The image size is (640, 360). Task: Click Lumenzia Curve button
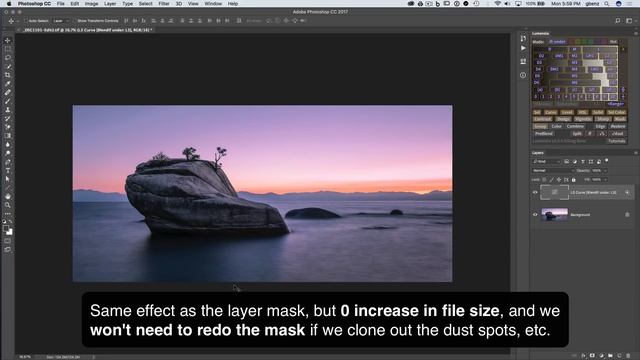click(x=550, y=112)
